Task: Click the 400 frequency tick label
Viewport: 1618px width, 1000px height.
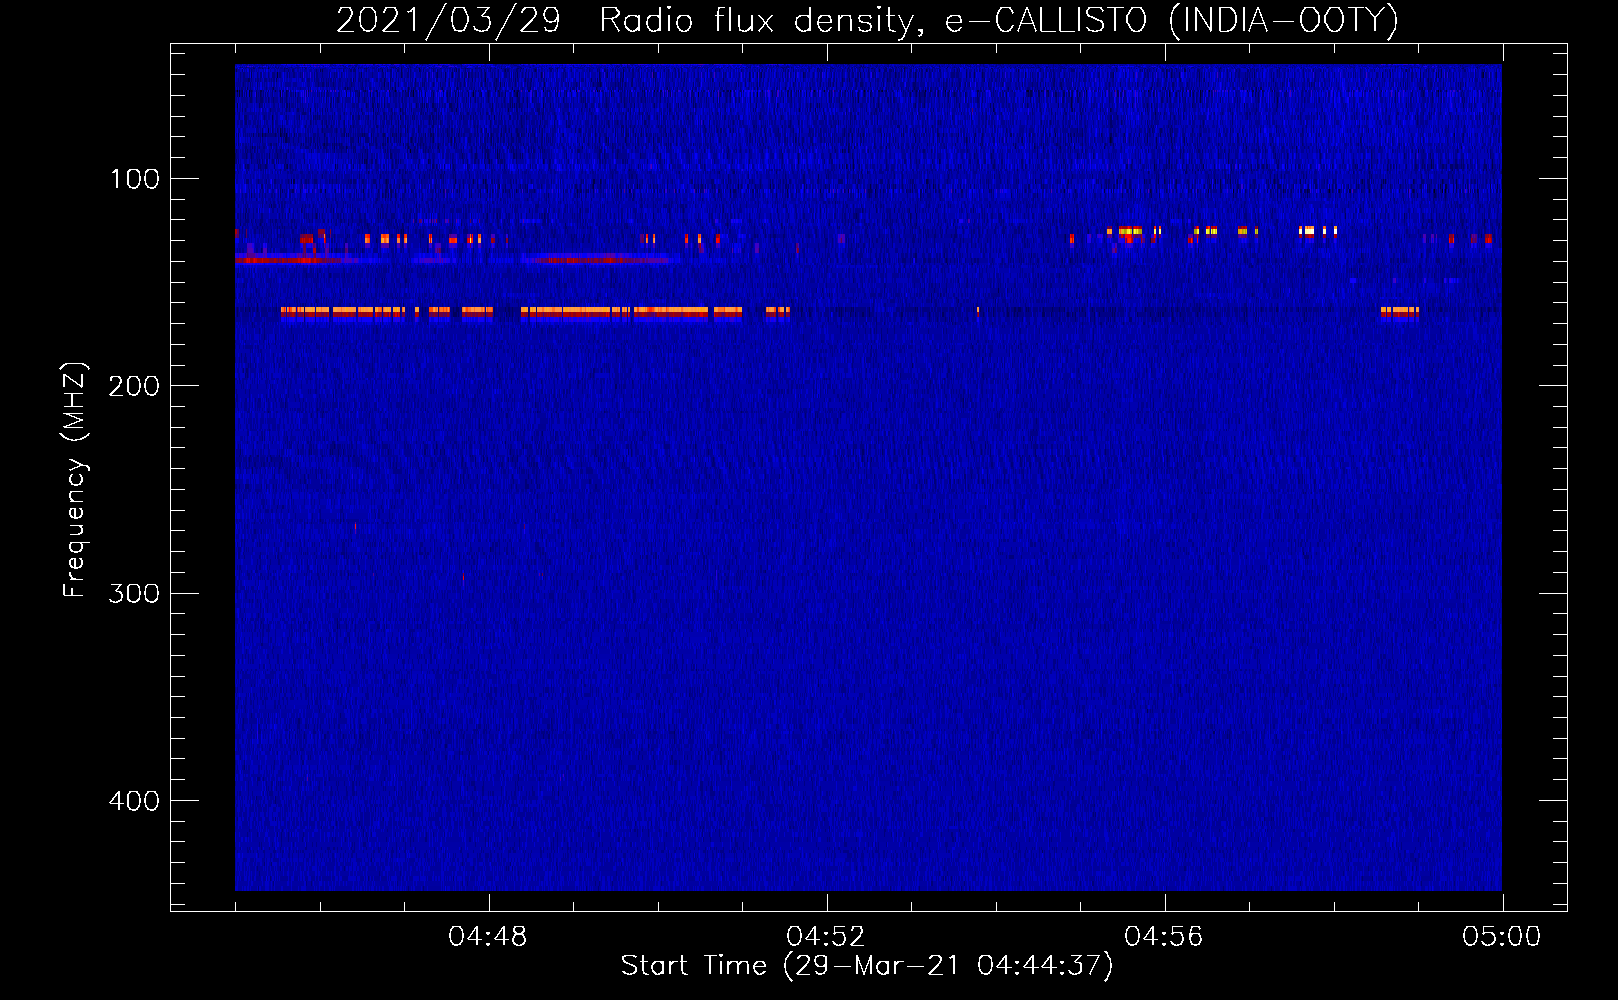Action: click(134, 801)
